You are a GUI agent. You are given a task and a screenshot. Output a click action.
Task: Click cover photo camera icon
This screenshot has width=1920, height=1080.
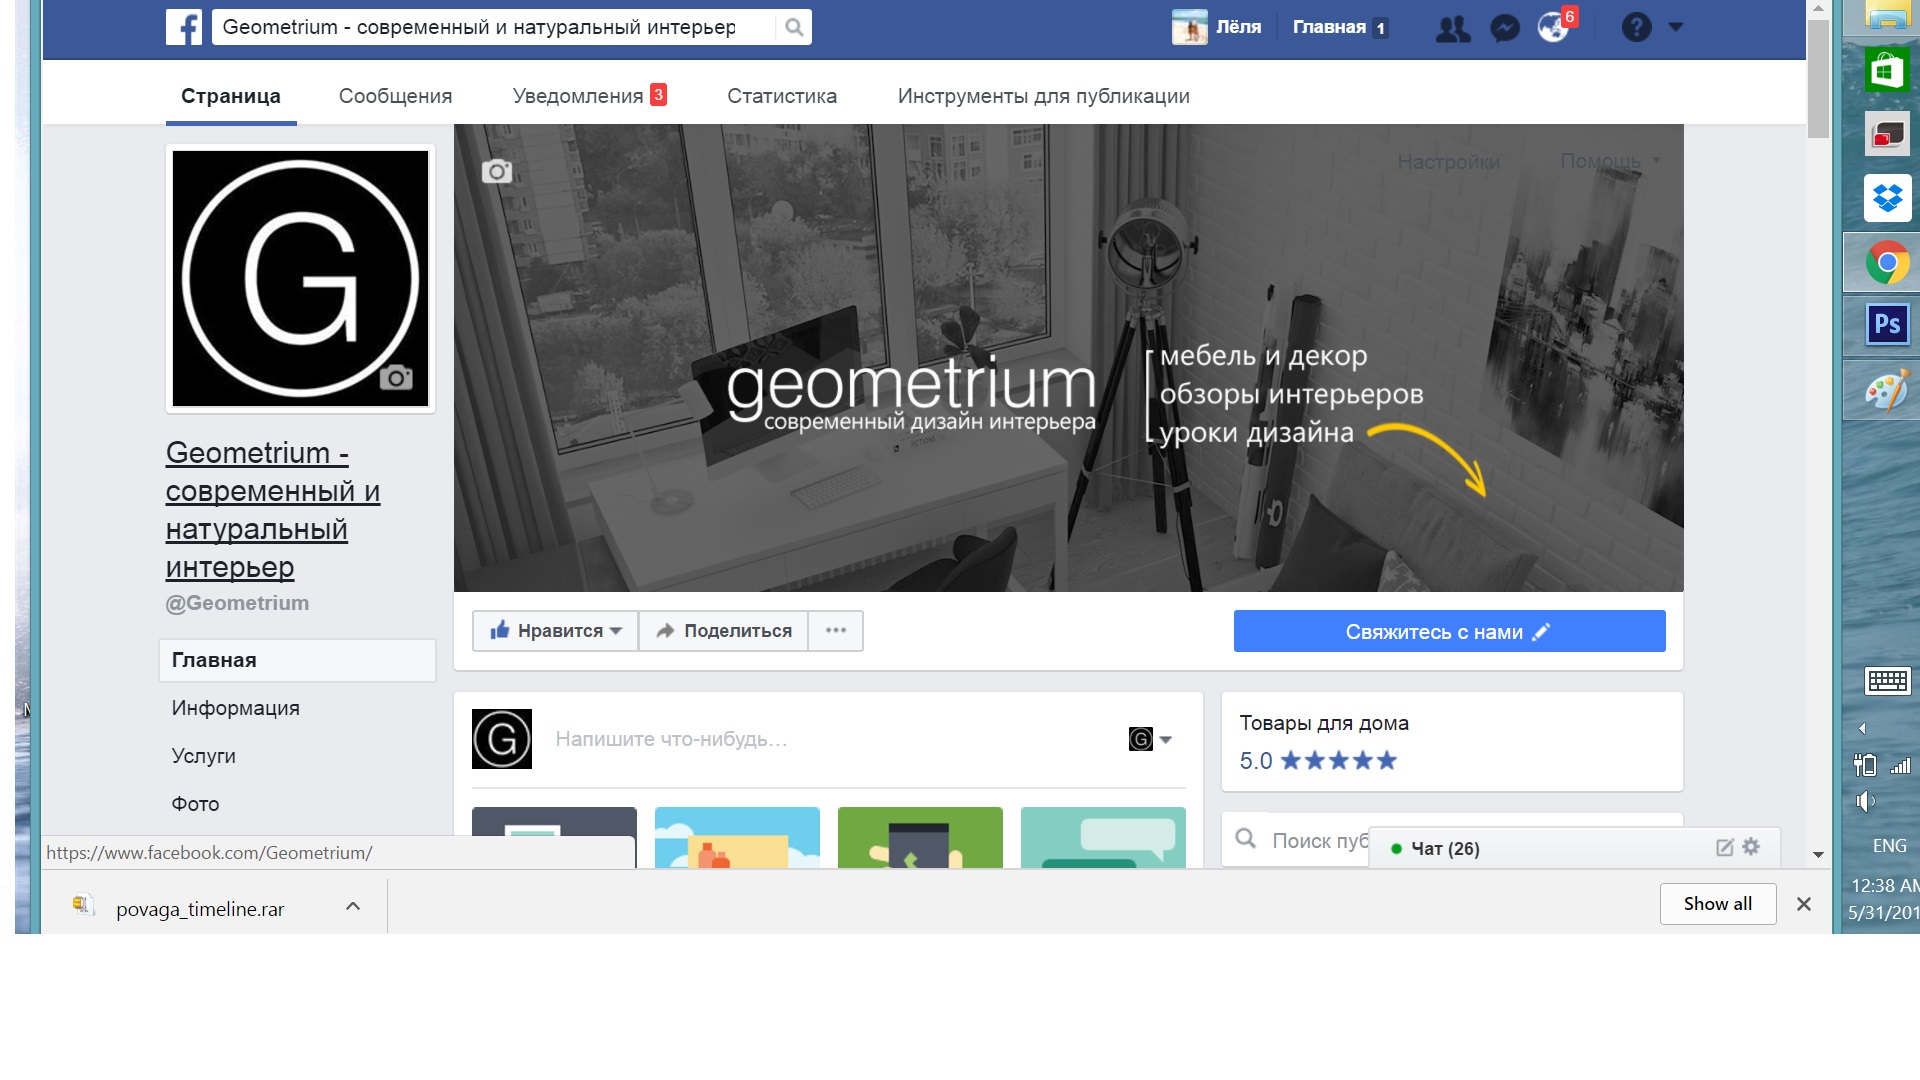(497, 172)
